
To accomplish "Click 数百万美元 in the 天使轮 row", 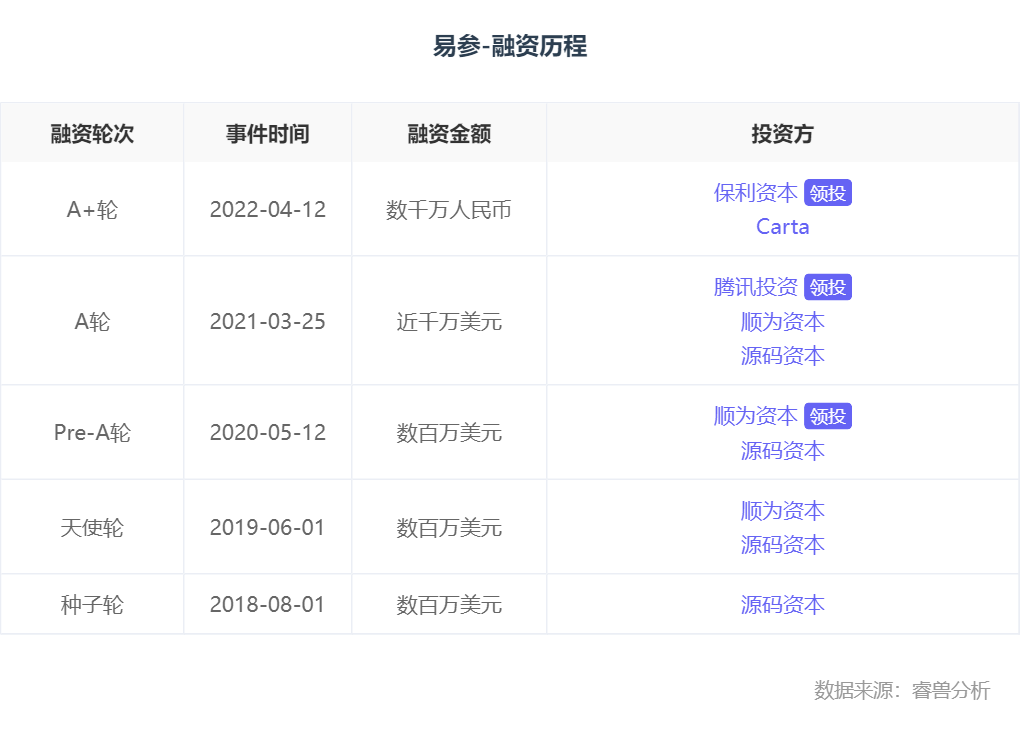I will coord(449,527).
